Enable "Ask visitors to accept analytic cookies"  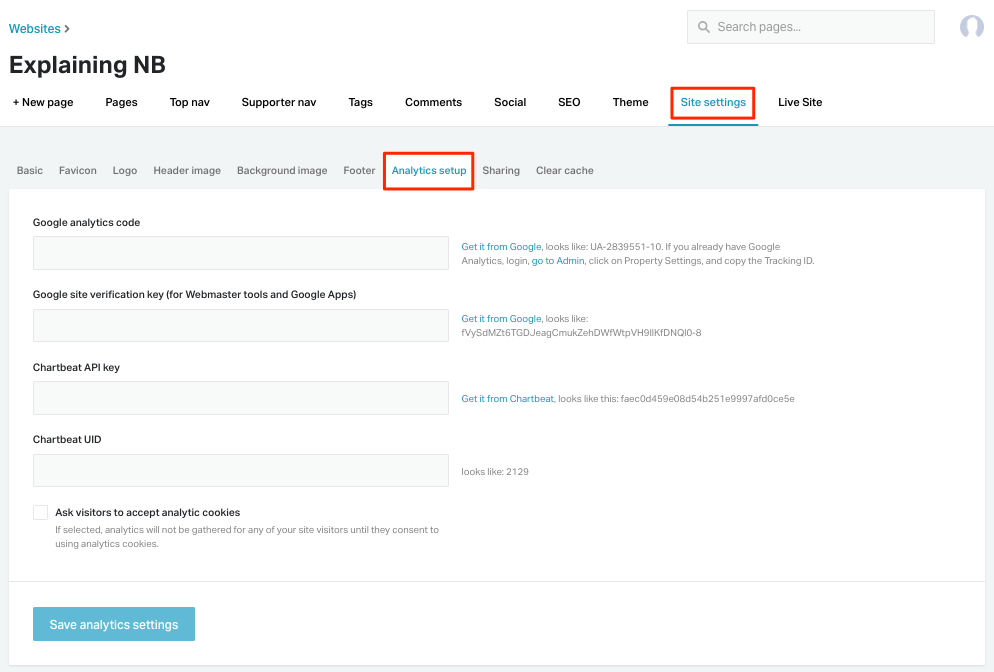coord(40,511)
